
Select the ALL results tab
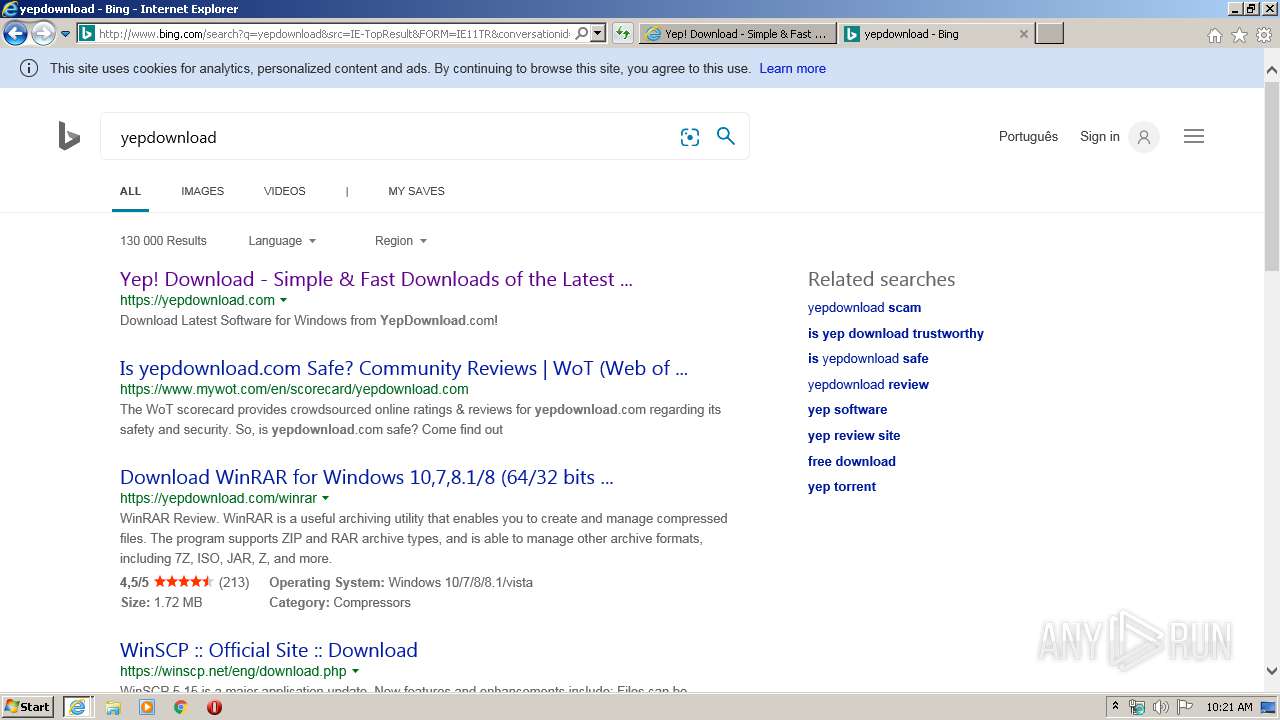pos(130,191)
